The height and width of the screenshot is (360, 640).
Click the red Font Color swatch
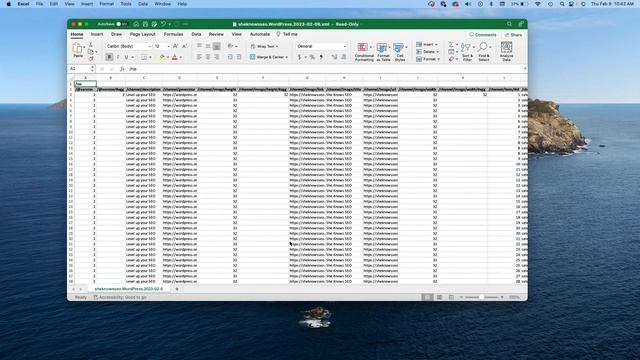pos(175,57)
